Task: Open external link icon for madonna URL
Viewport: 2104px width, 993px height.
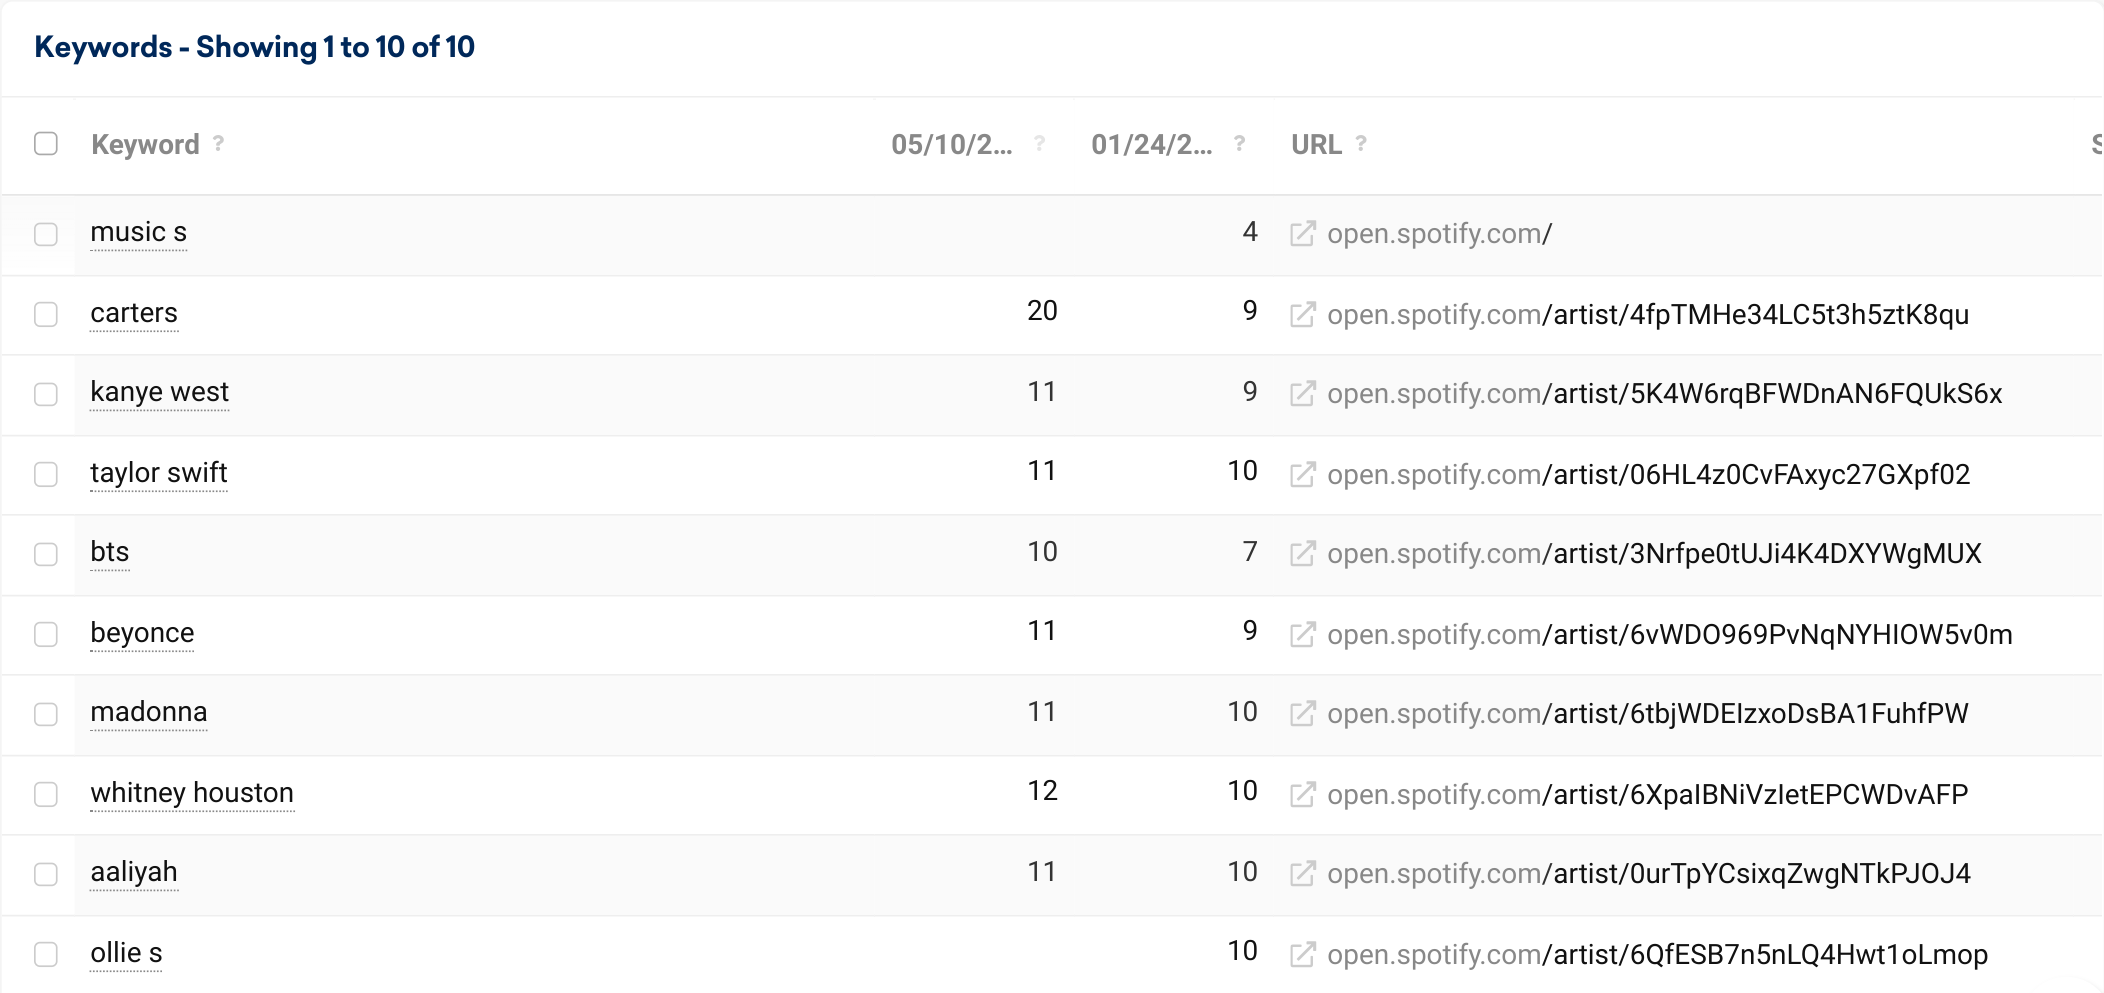Action: point(1302,714)
